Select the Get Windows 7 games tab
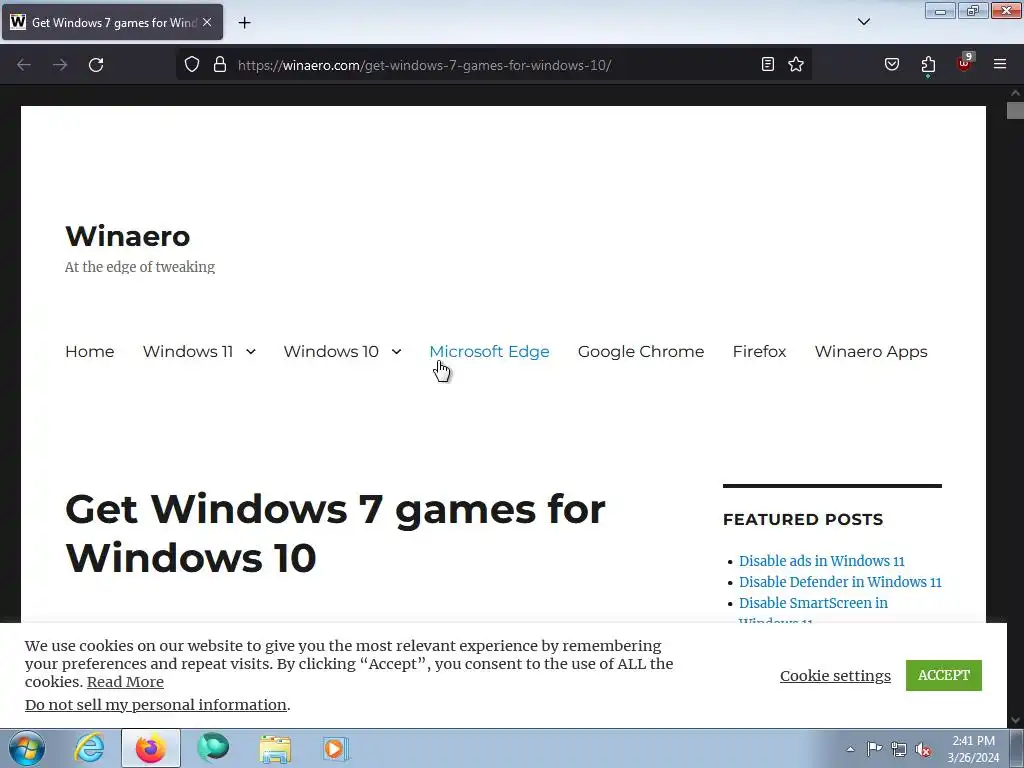The image size is (1024, 768). (x=112, y=22)
